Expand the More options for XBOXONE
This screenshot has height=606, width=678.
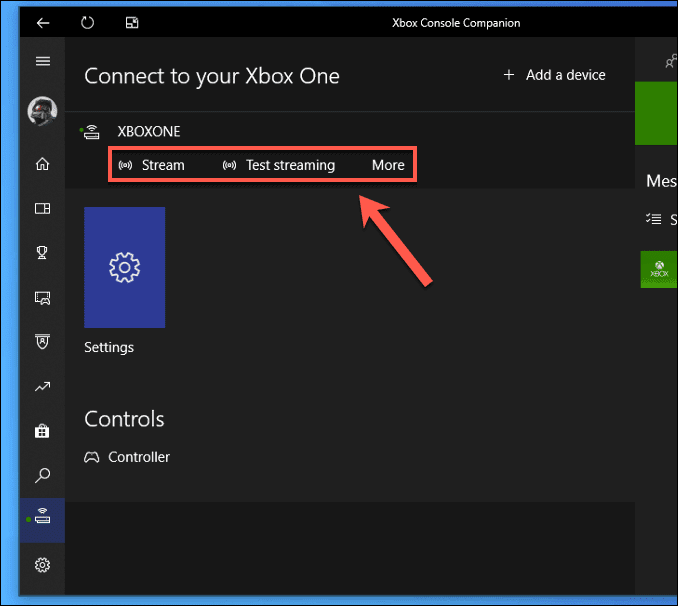pyautogui.click(x=388, y=165)
